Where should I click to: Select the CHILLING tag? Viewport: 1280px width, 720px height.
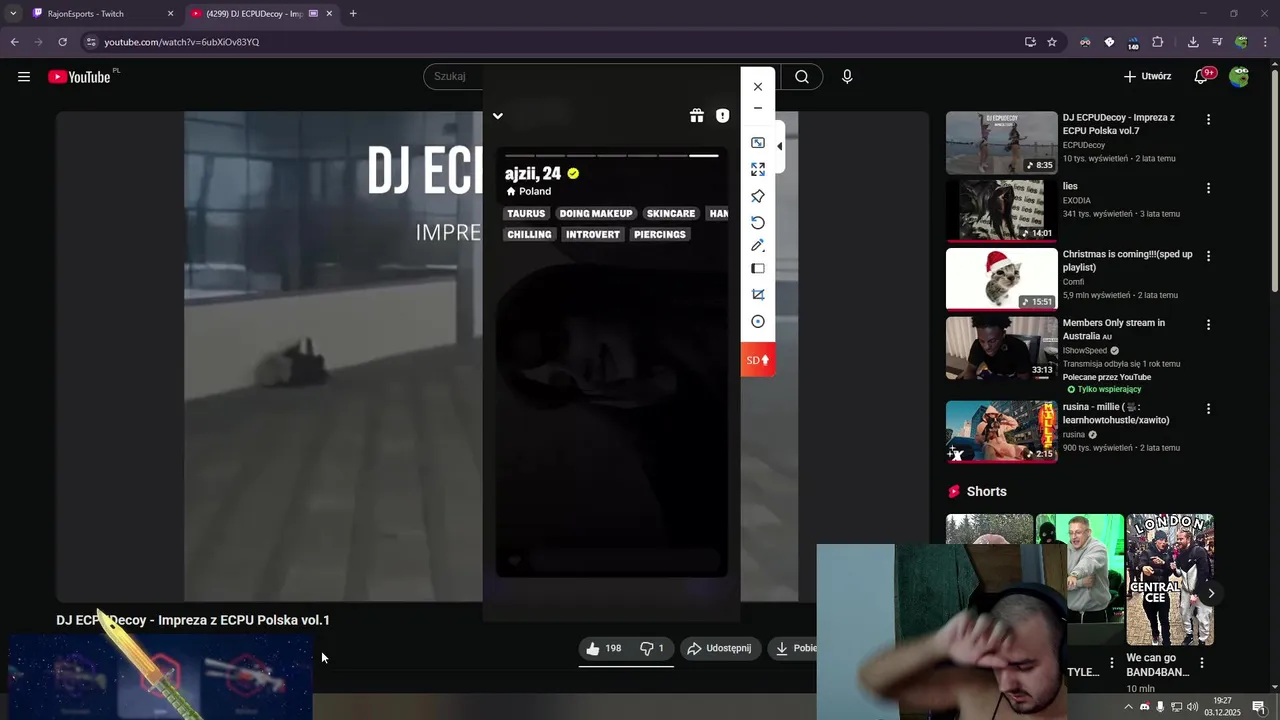pos(529,235)
